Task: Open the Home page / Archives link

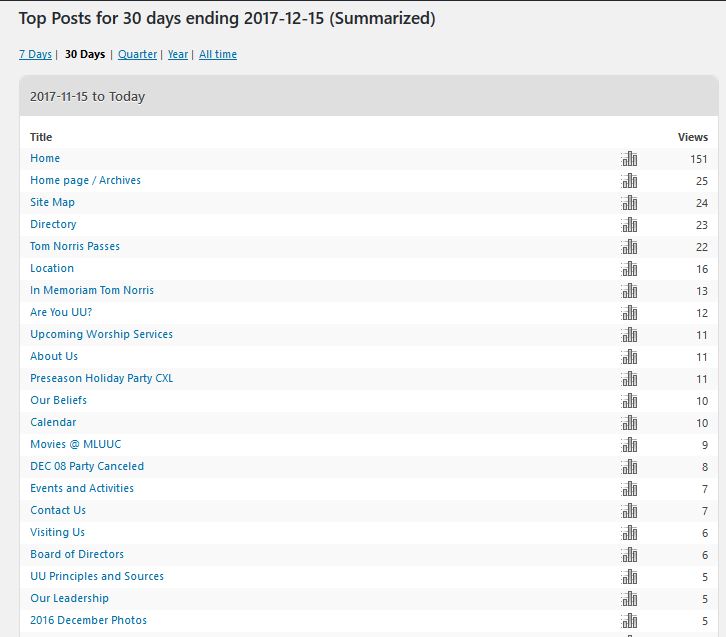Action: click(85, 180)
